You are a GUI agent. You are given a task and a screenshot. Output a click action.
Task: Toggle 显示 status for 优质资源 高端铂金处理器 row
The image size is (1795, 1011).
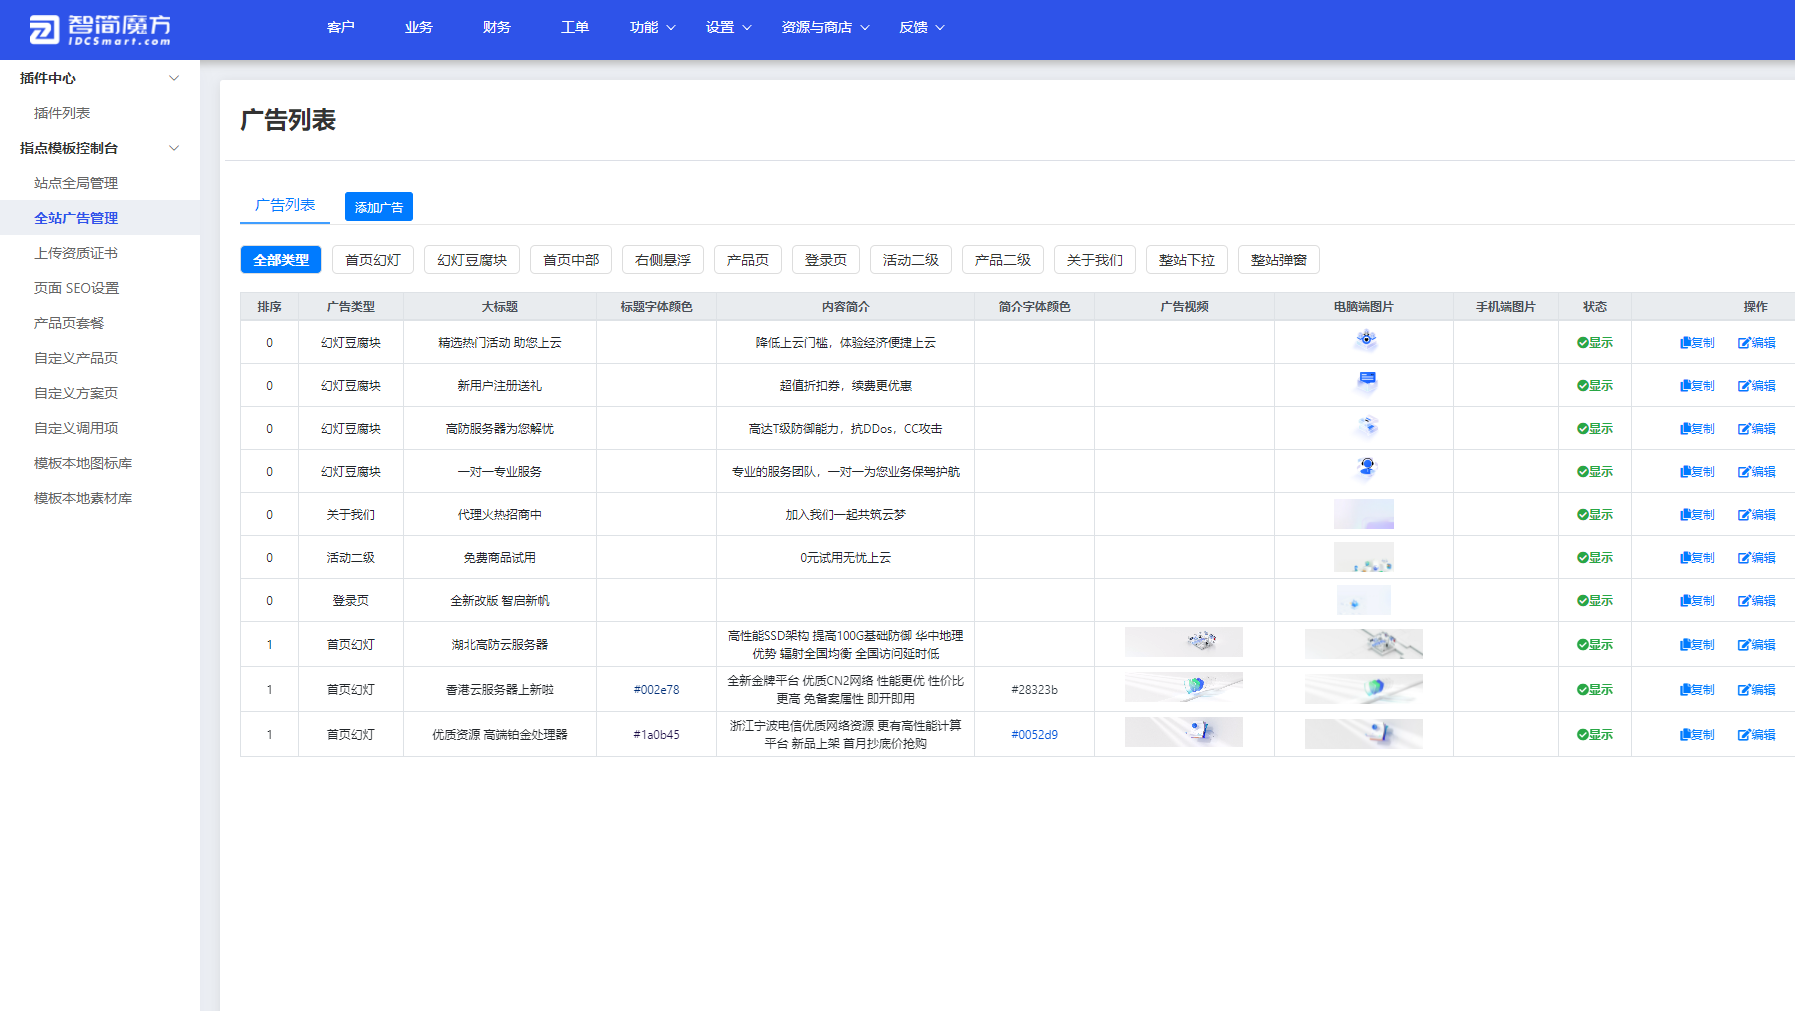pyautogui.click(x=1595, y=735)
